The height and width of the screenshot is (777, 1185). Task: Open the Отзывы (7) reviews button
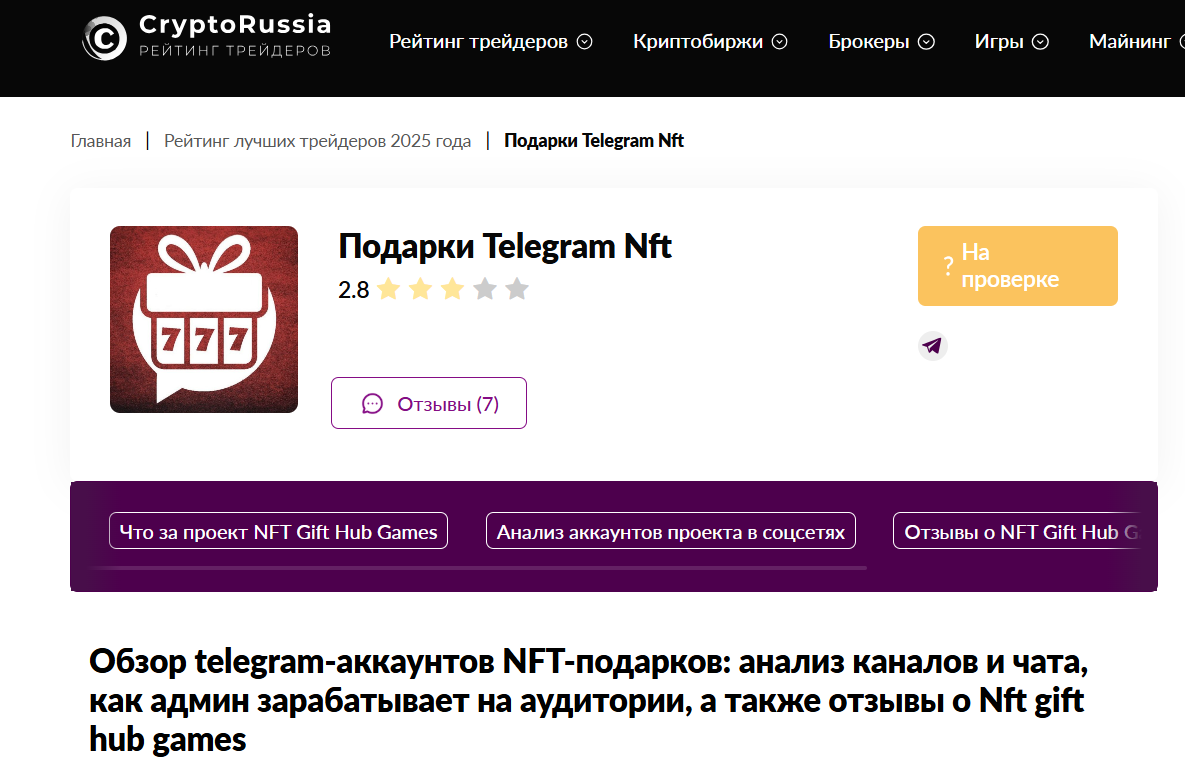tap(429, 403)
